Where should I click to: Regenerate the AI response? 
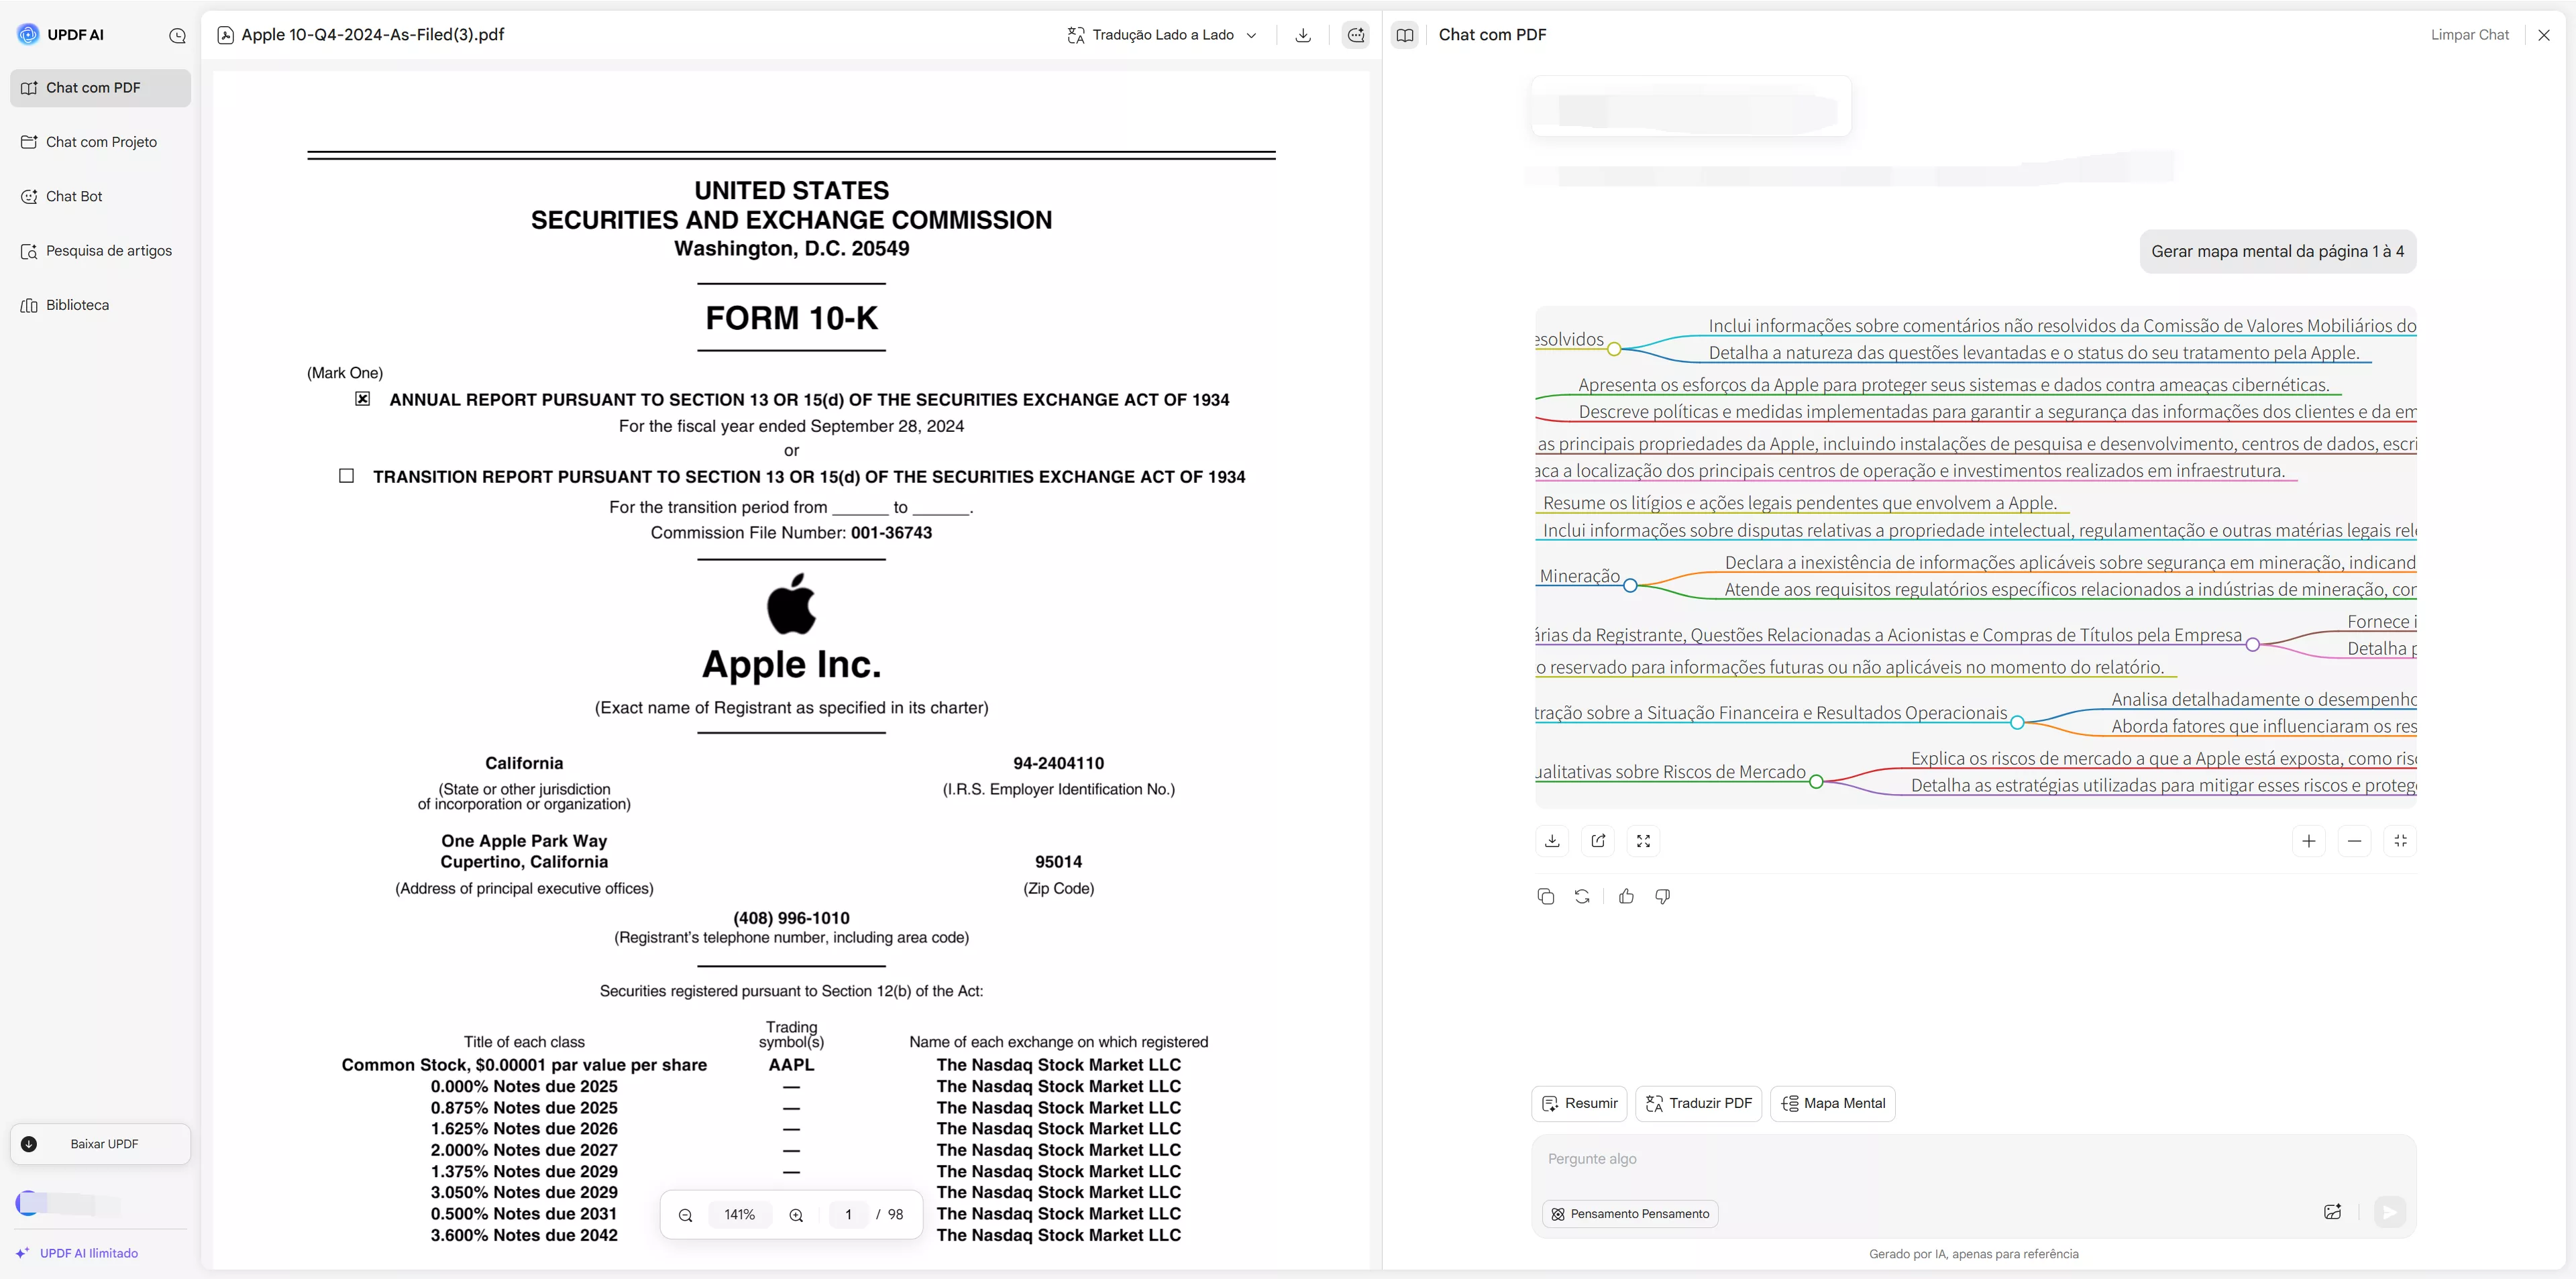(1581, 896)
